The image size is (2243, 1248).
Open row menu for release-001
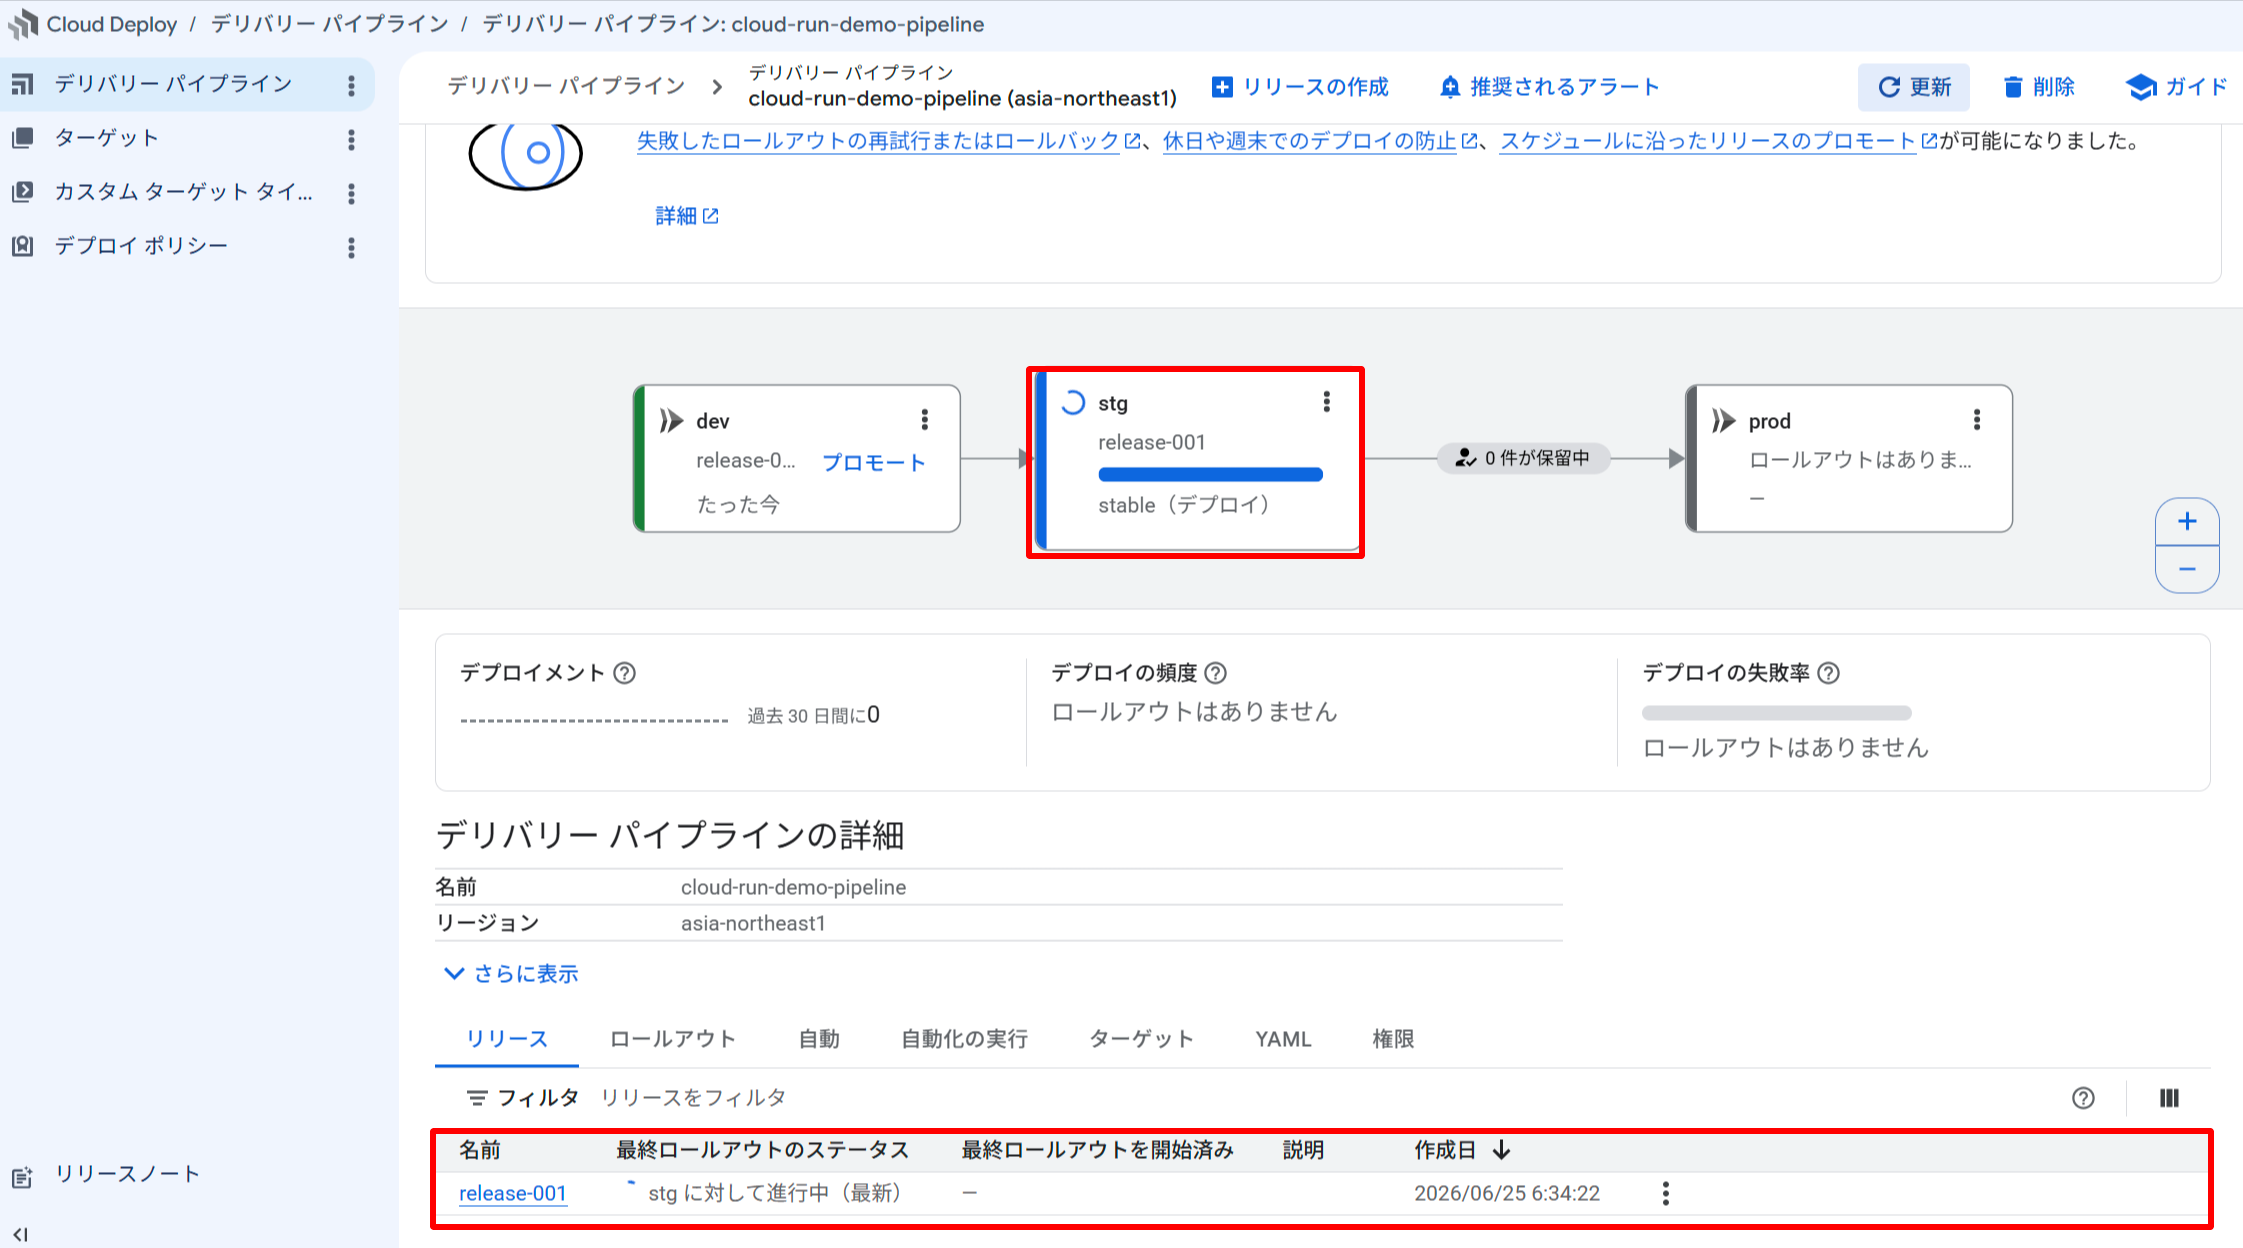tap(1665, 1193)
